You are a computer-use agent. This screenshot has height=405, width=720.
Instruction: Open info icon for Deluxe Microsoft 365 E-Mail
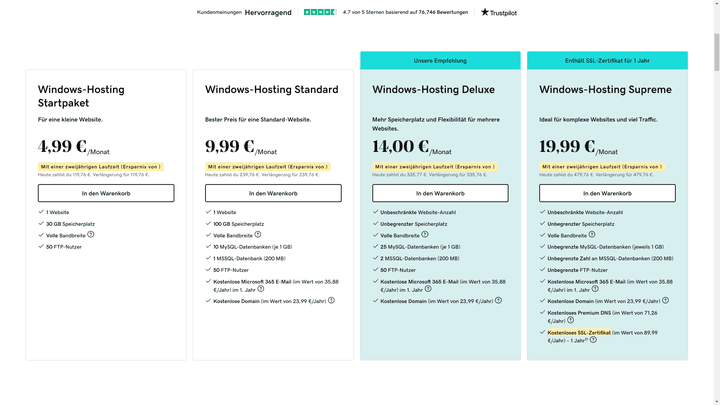428,289
